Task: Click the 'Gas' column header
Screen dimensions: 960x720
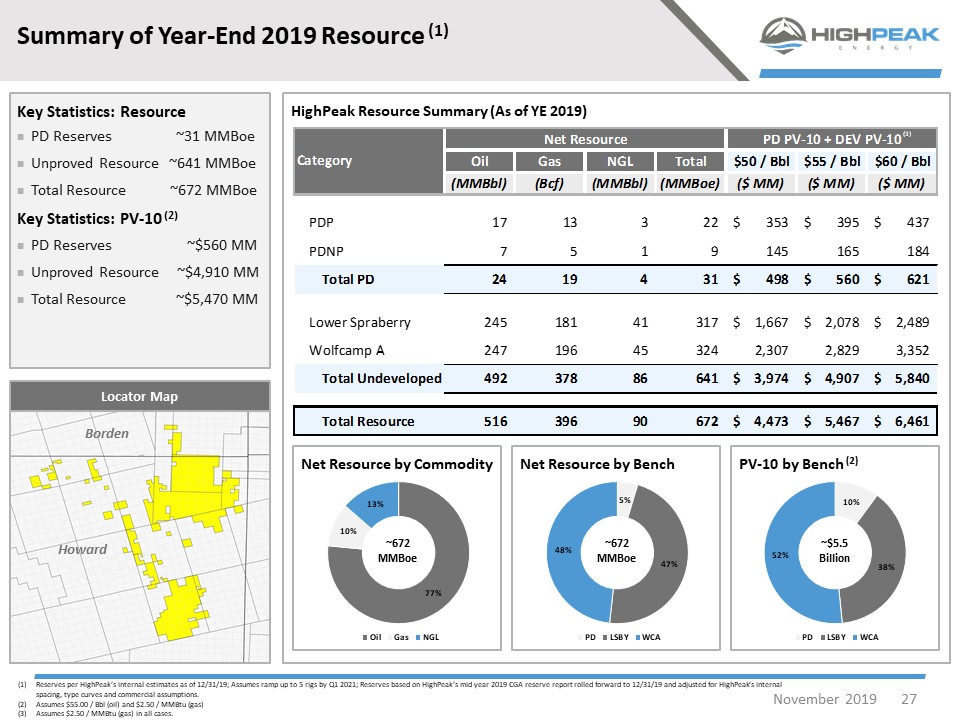Action: tap(549, 161)
